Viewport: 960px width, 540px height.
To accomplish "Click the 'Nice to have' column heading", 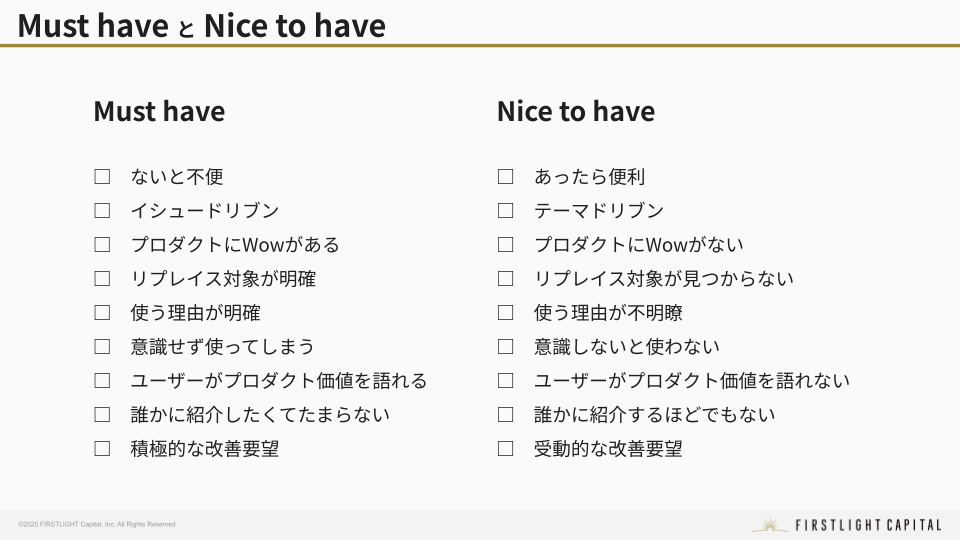I will [x=576, y=111].
